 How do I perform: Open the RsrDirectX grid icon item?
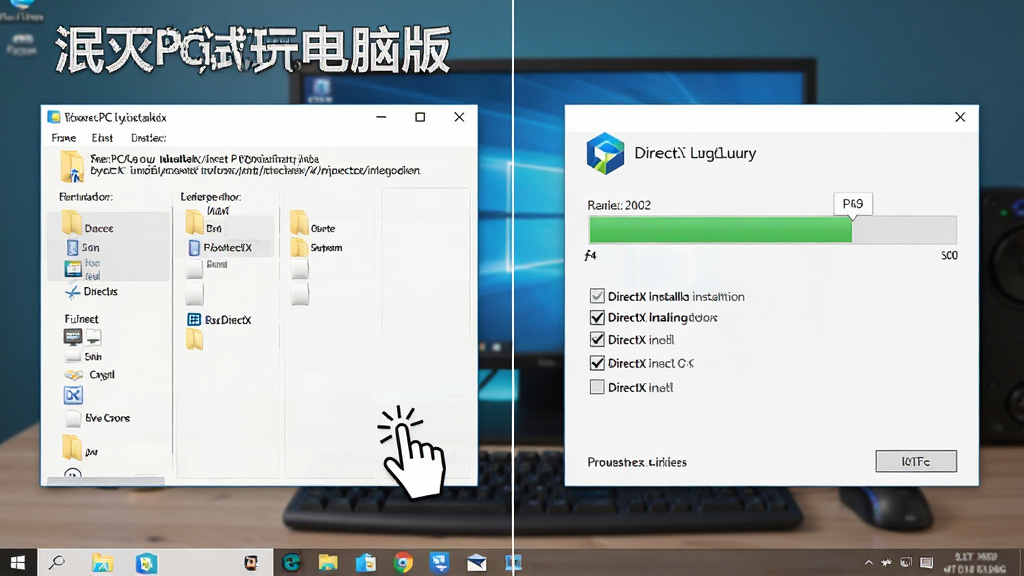coord(219,320)
